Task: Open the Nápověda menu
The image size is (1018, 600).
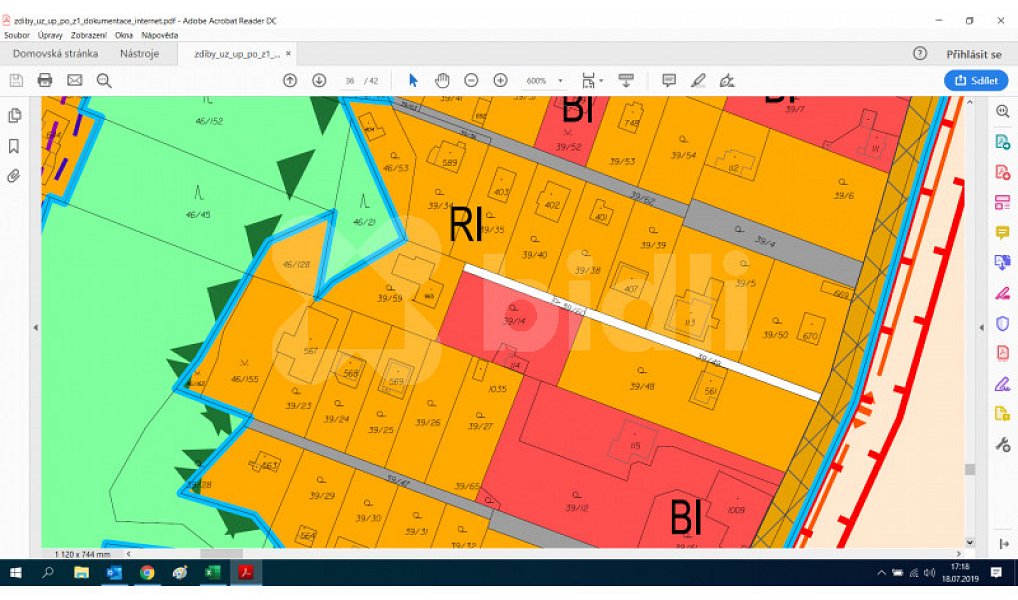Action: (160, 36)
